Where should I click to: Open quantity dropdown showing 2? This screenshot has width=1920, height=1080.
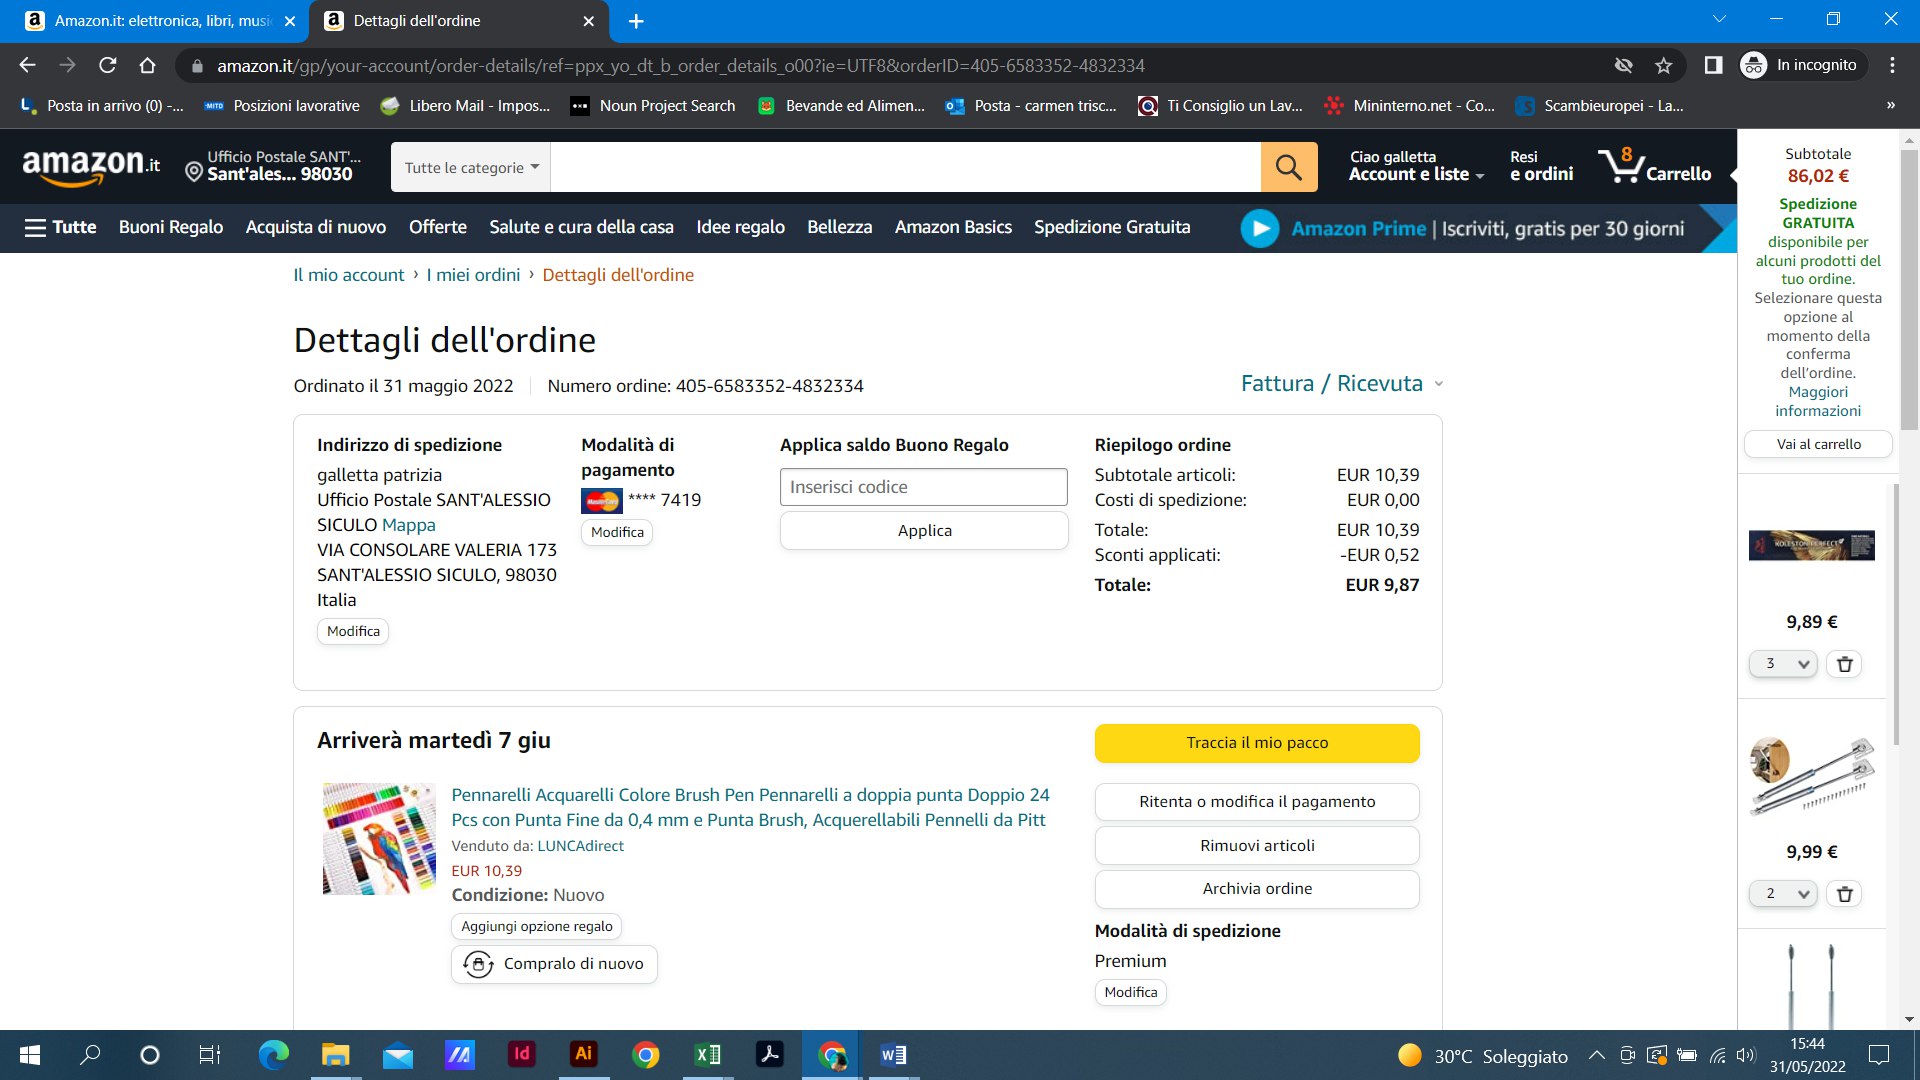coord(1782,894)
